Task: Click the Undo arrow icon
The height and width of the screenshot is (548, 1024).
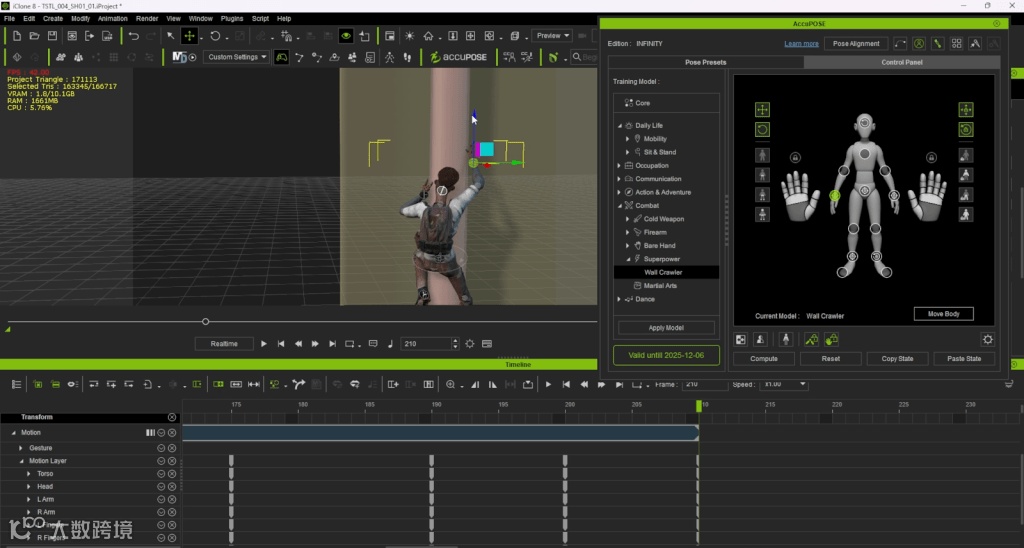Action: click(x=134, y=36)
